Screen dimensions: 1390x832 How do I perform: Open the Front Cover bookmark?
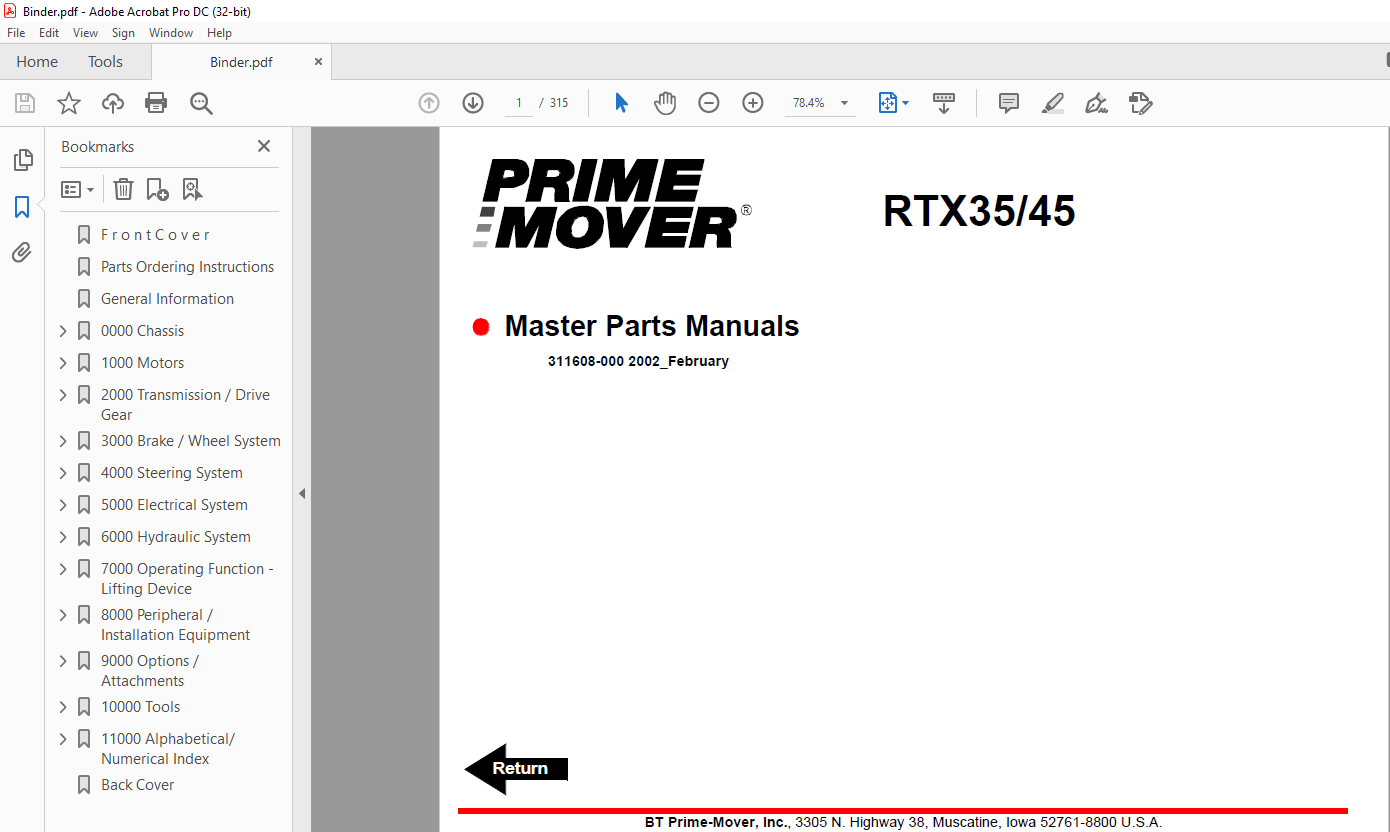pos(155,235)
